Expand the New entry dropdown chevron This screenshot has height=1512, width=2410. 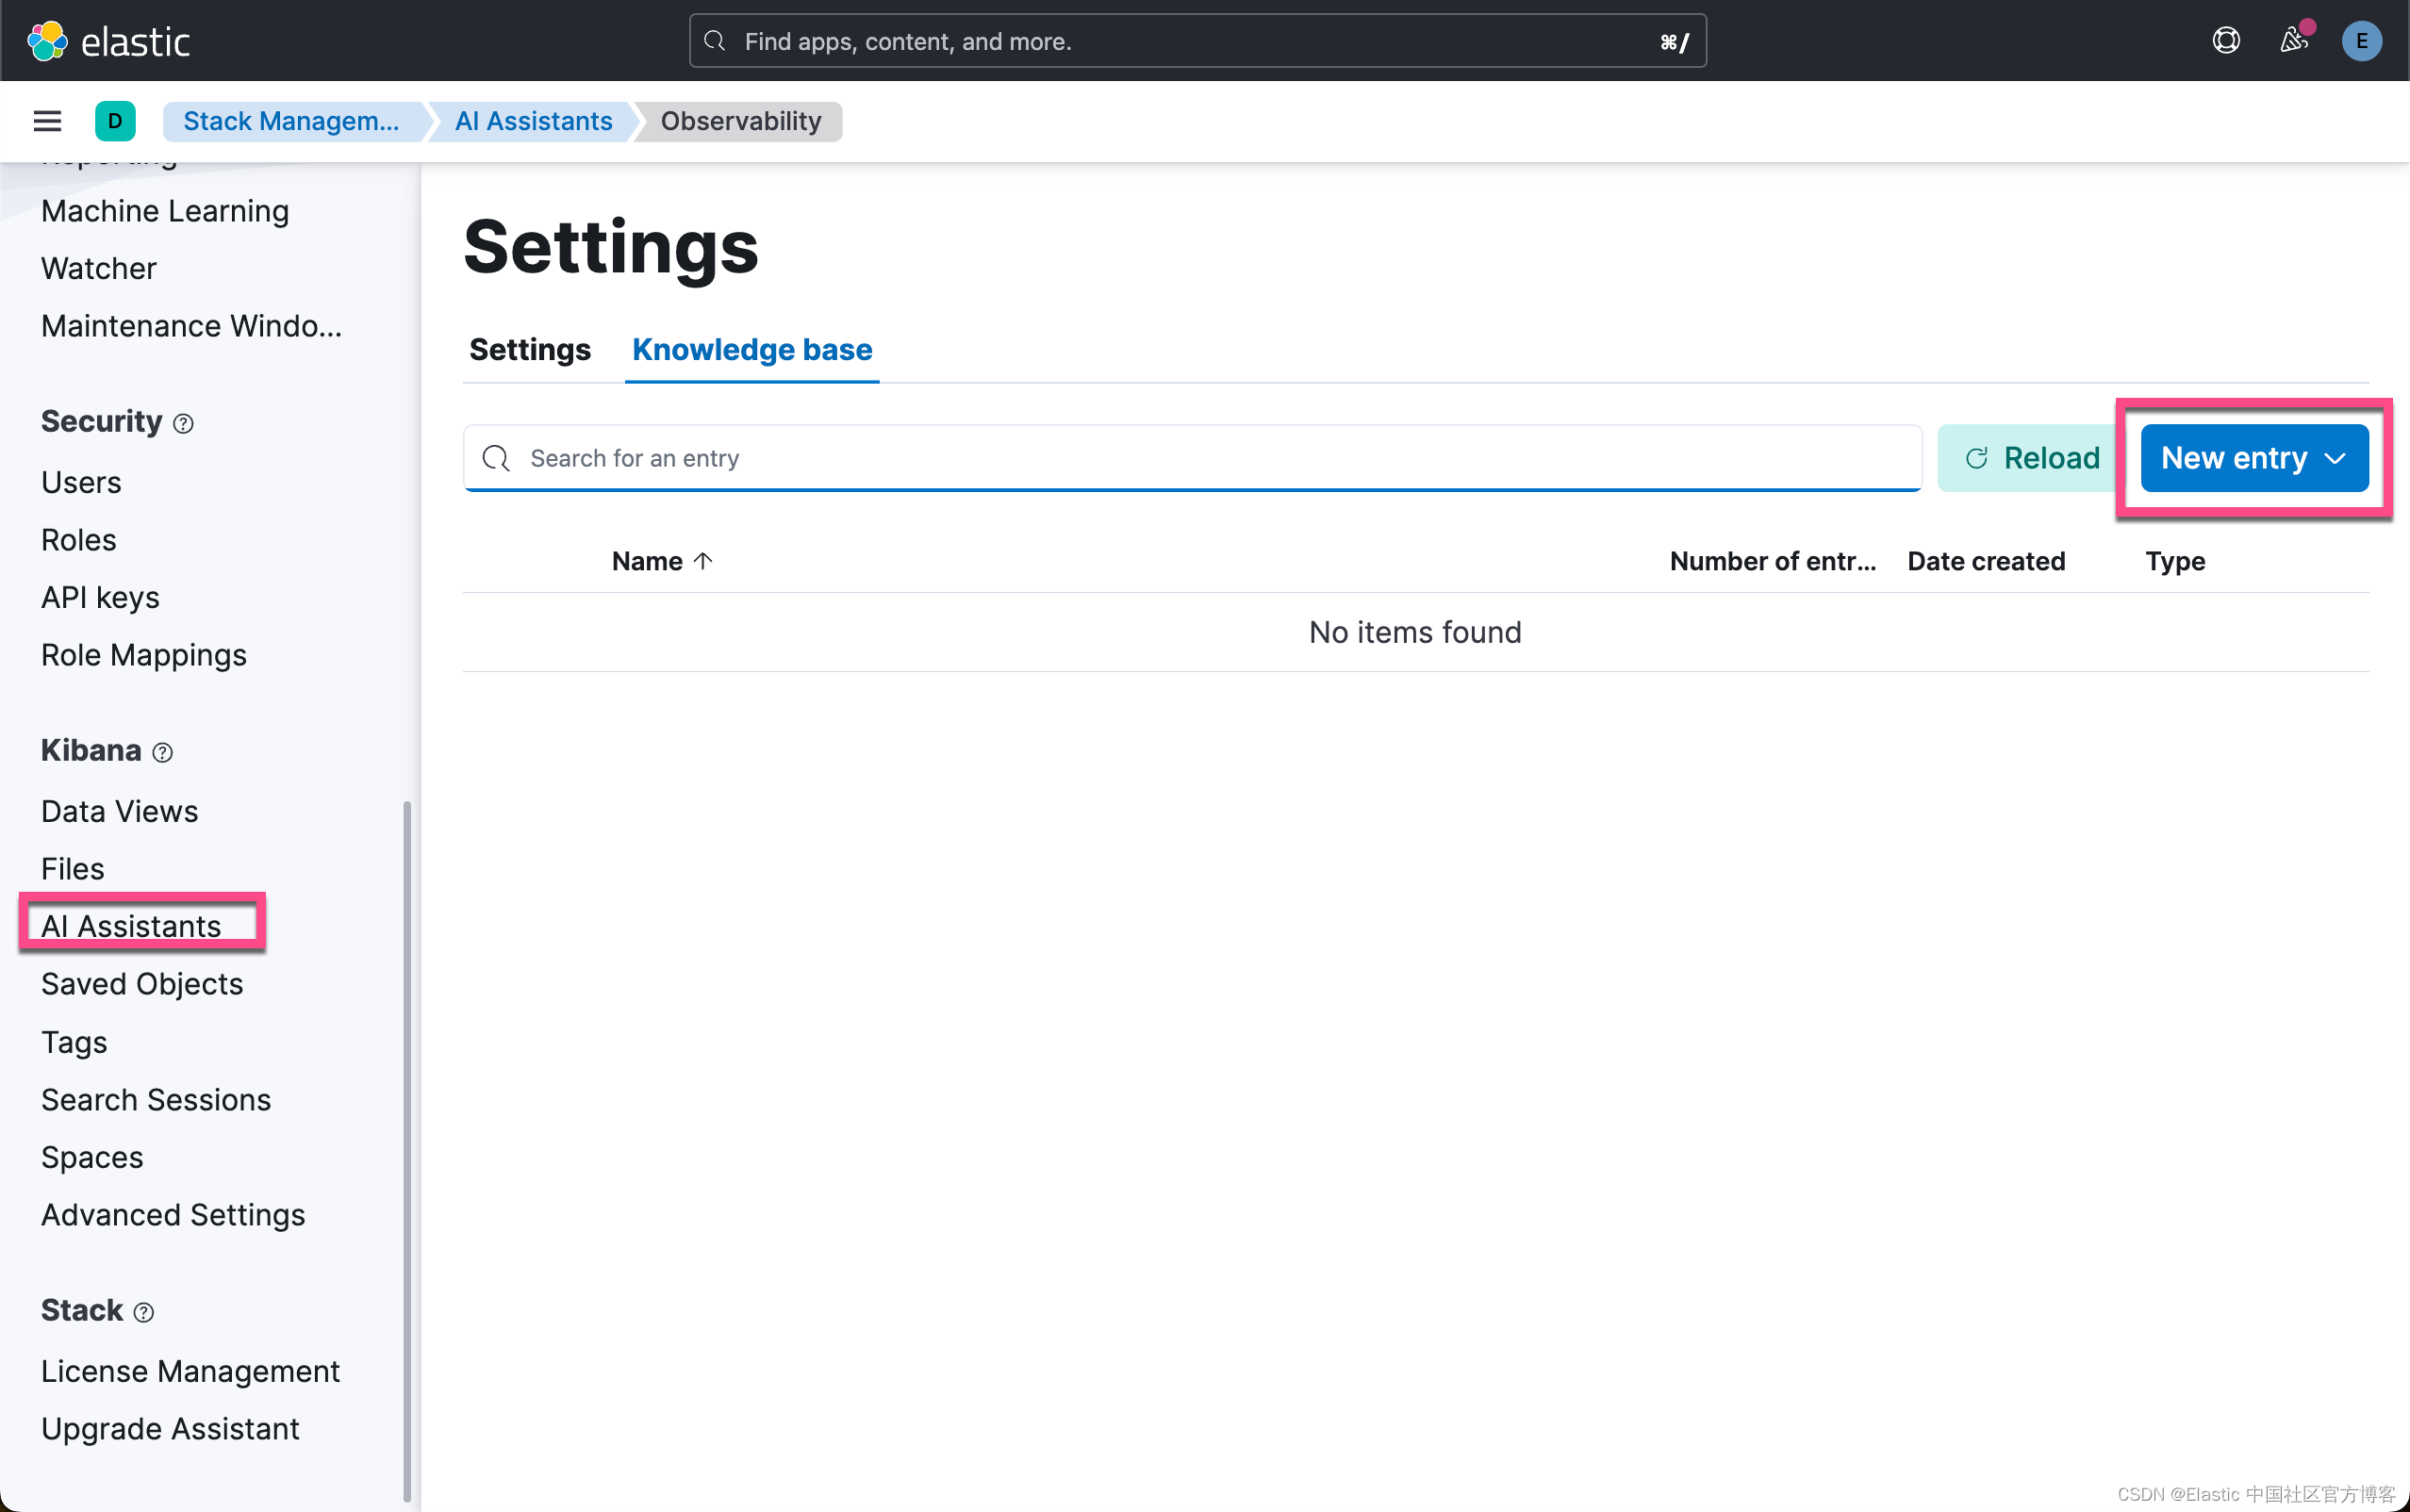pyautogui.click(x=2336, y=458)
